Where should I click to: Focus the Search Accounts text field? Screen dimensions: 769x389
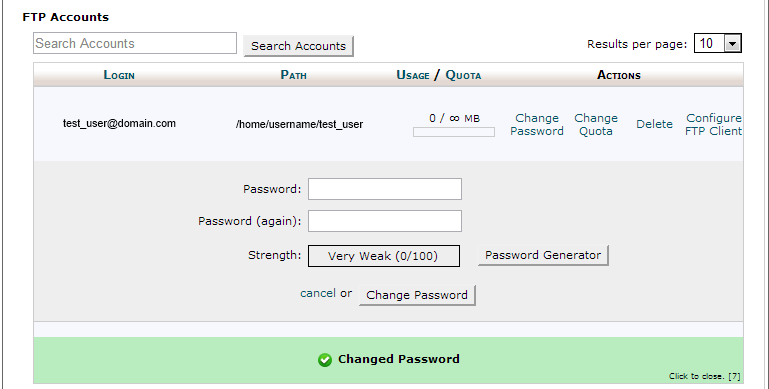(135, 43)
